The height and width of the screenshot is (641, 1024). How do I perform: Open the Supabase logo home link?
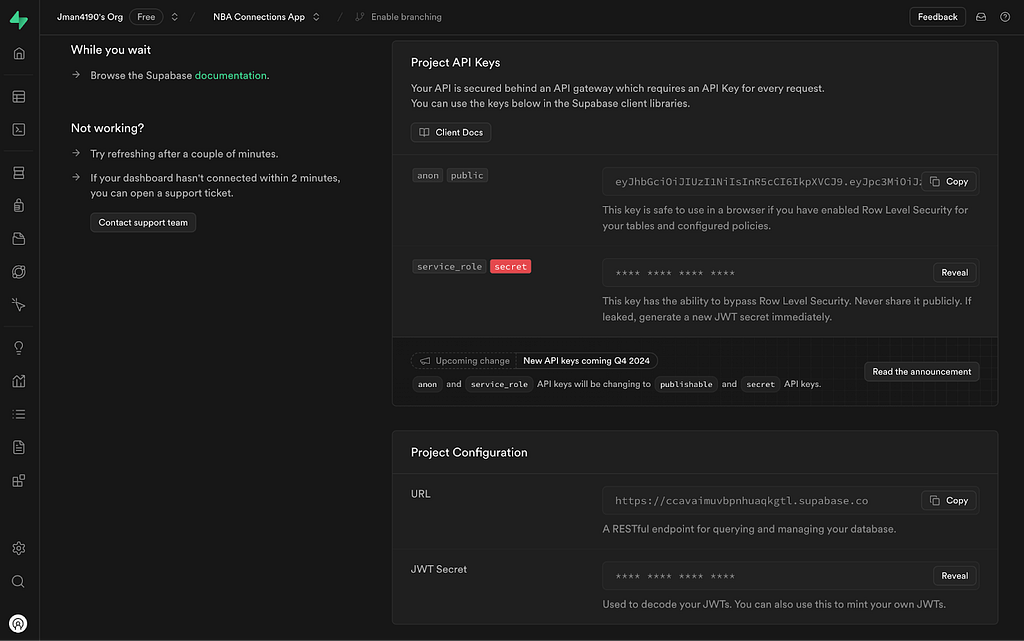point(19,20)
